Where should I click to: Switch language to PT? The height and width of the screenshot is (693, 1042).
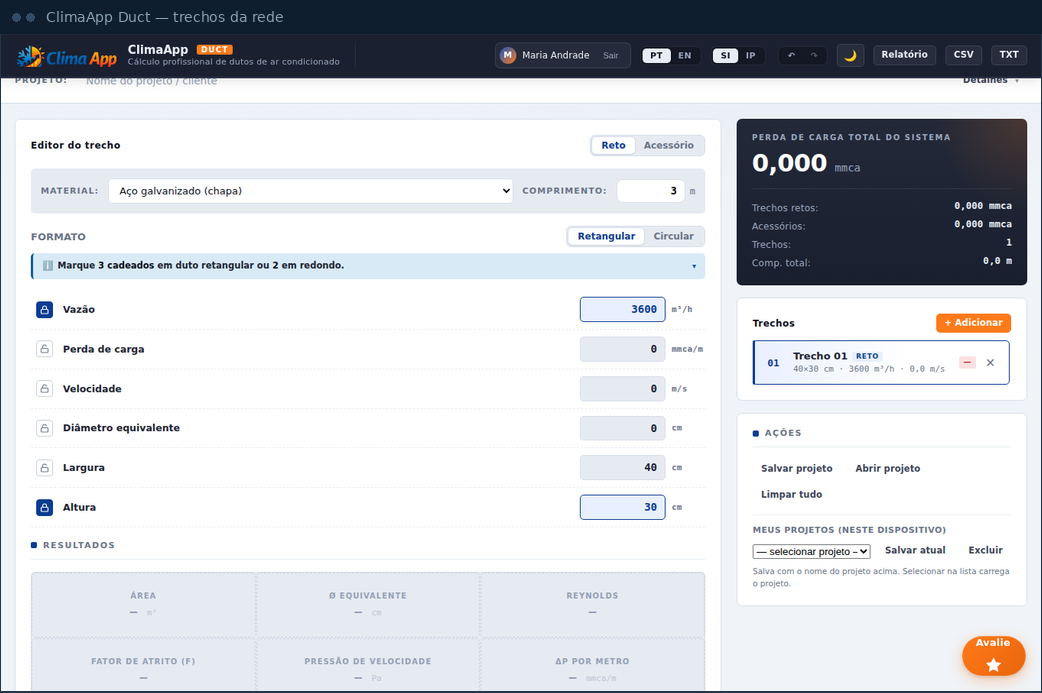(x=656, y=55)
